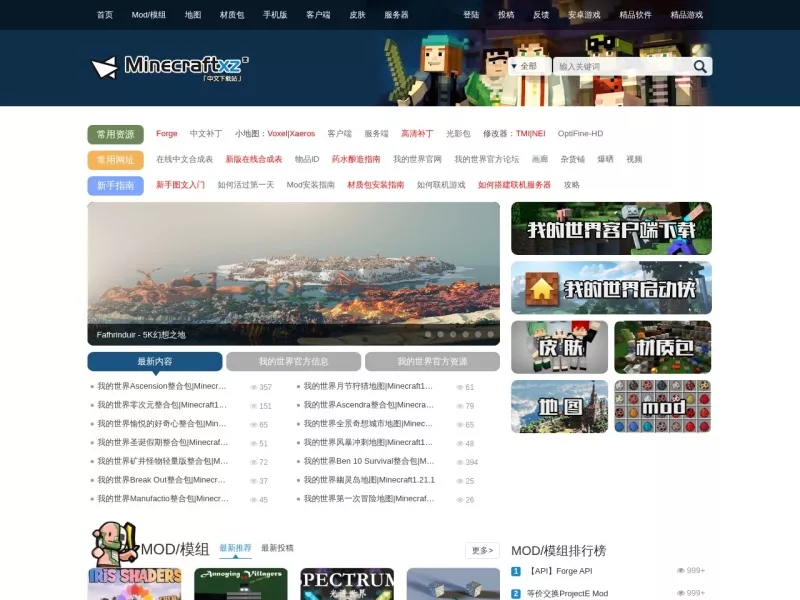Open Mod/模组 in the top navigation

[x=148, y=15]
